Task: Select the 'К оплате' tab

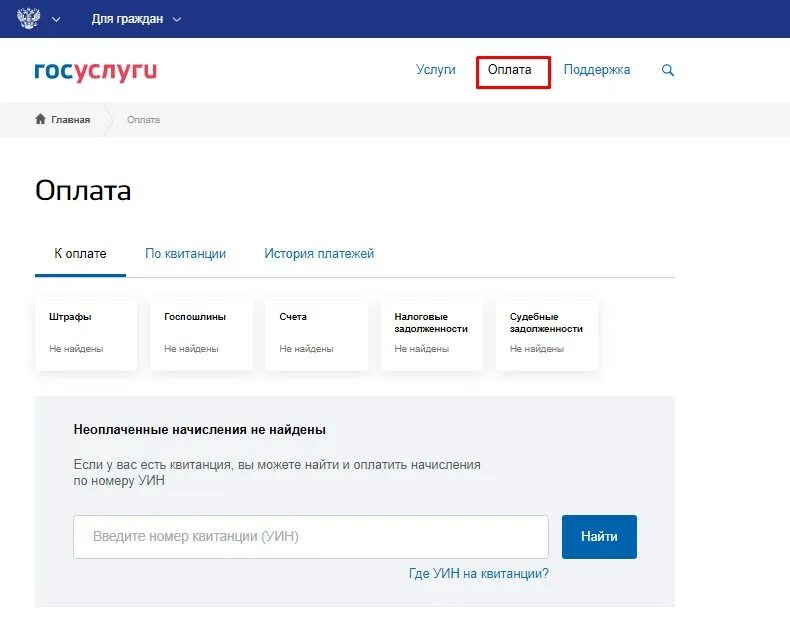Action: [x=80, y=254]
